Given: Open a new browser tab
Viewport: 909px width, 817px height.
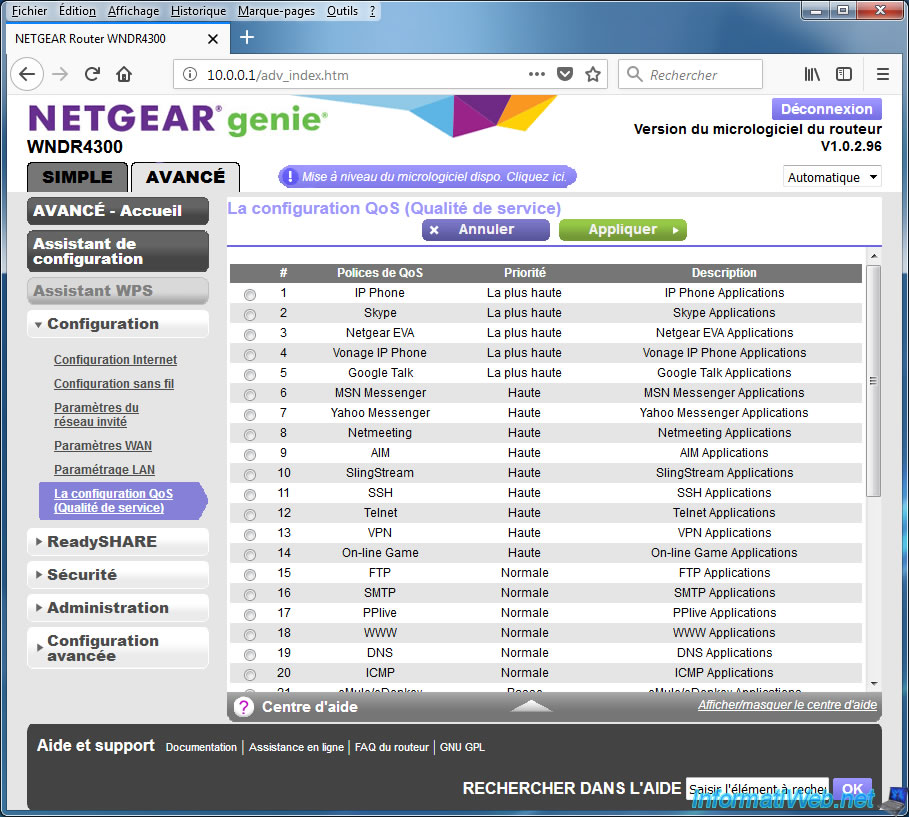Looking at the screenshot, I should coord(247,38).
